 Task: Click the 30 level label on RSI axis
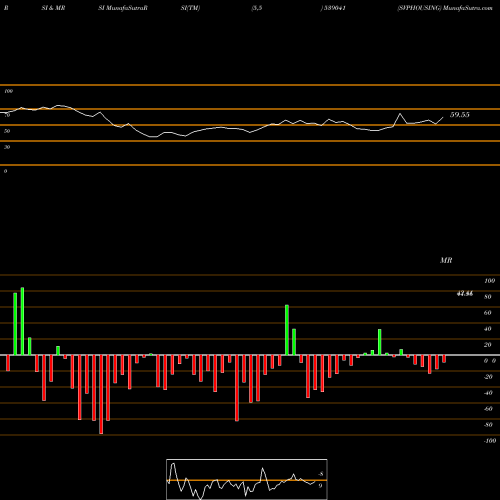point(7,147)
